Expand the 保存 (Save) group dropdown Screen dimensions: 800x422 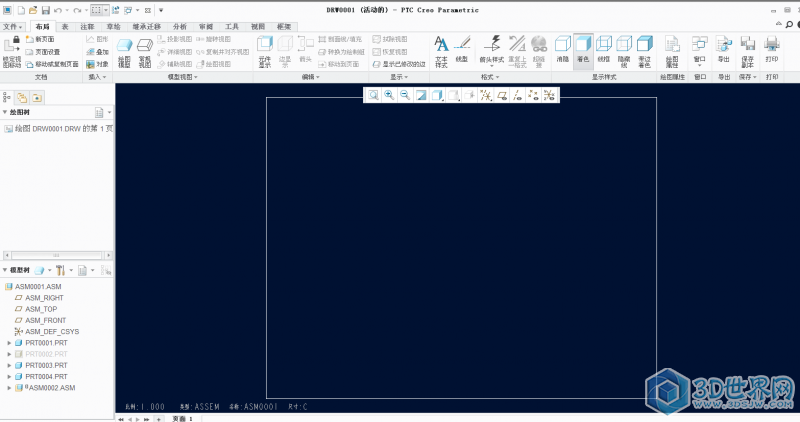pos(747,77)
